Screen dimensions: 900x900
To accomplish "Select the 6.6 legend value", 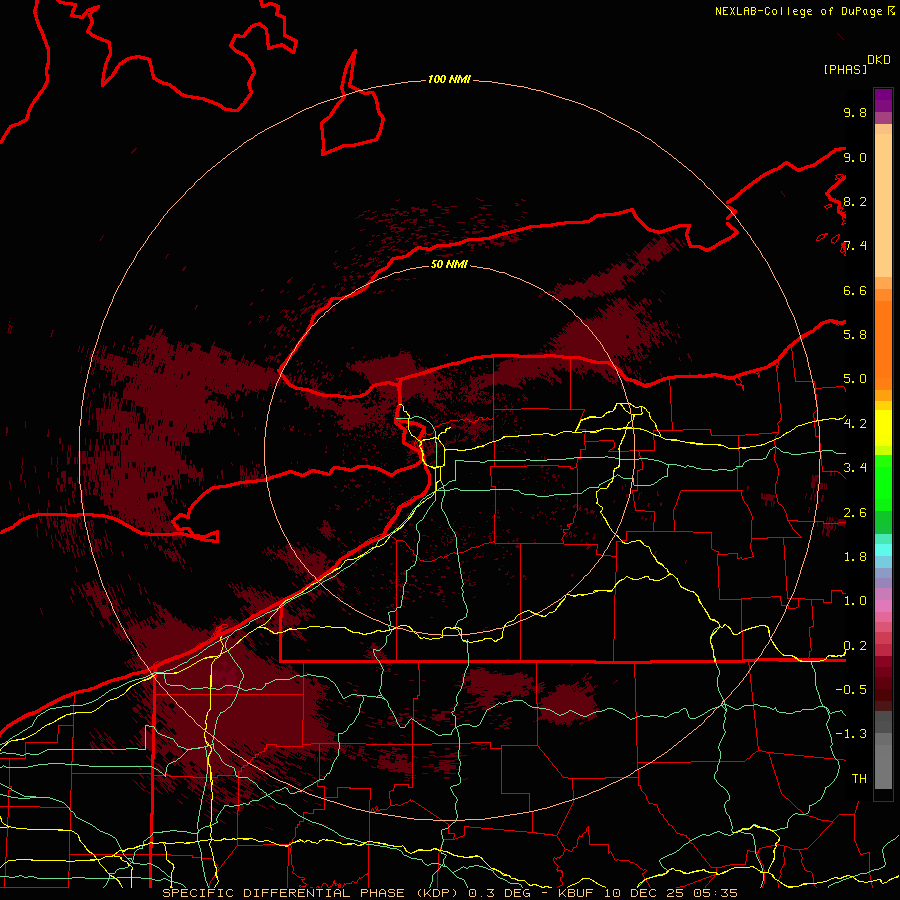I will pos(855,290).
